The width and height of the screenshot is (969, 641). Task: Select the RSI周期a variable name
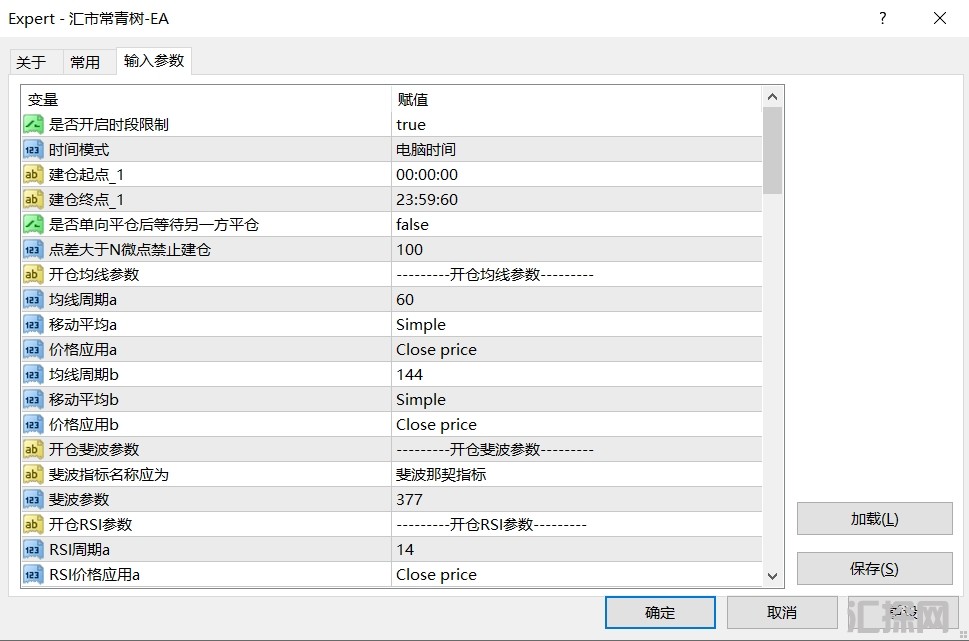pos(80,550)
